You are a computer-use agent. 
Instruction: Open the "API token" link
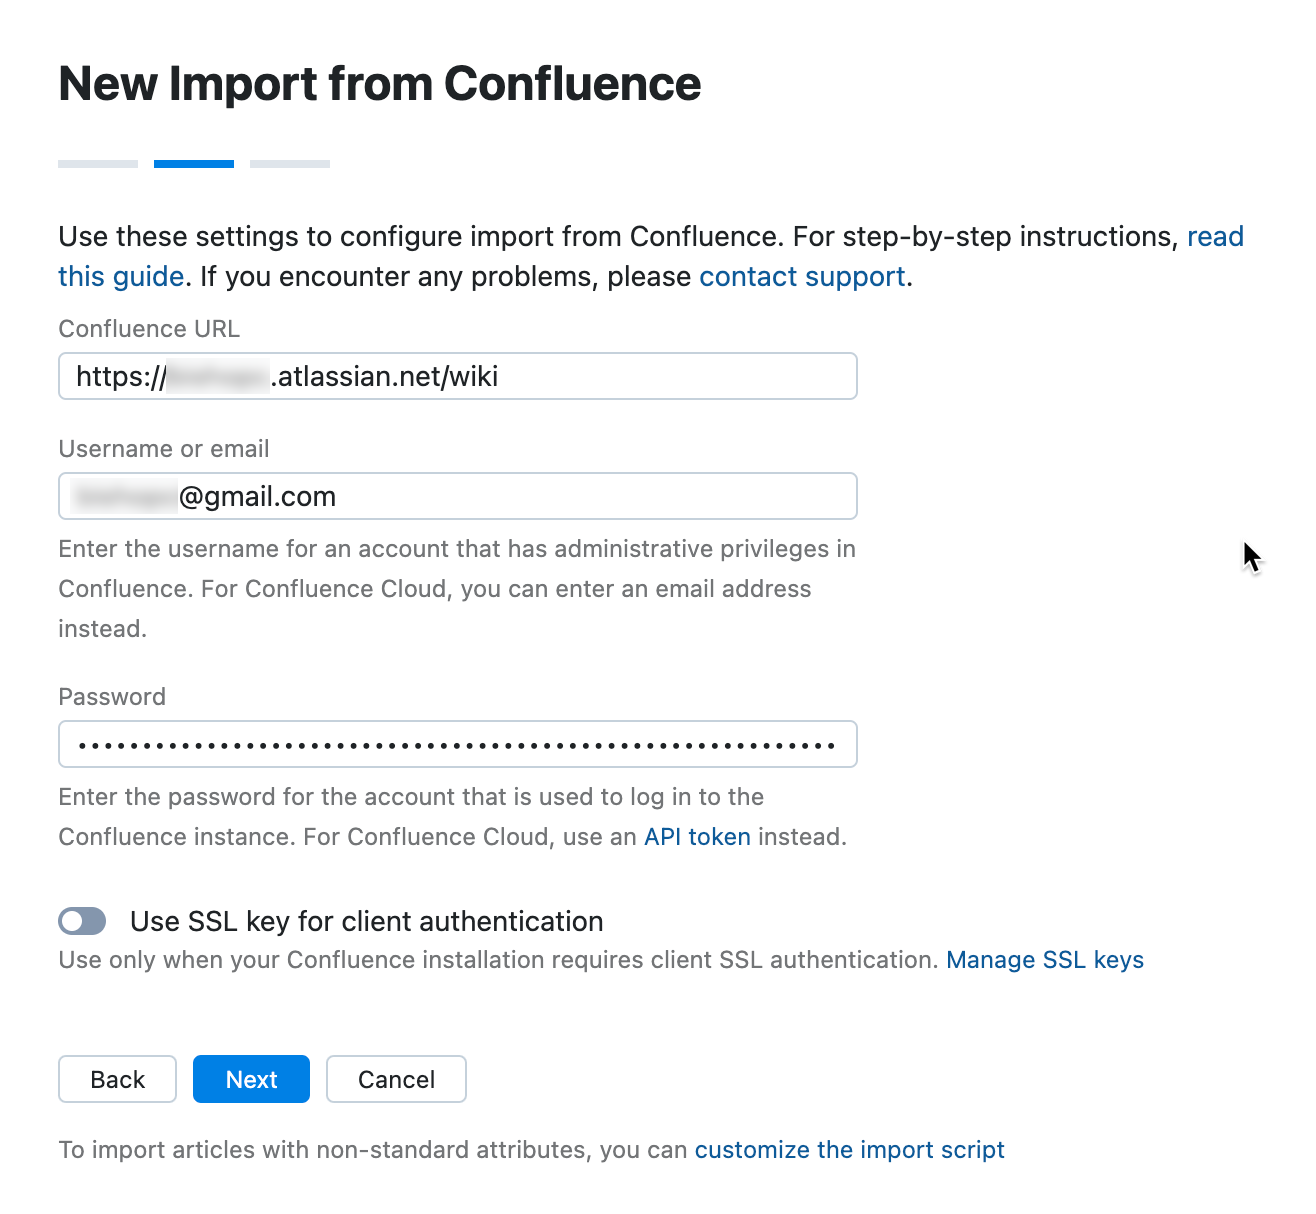point(697,837)
